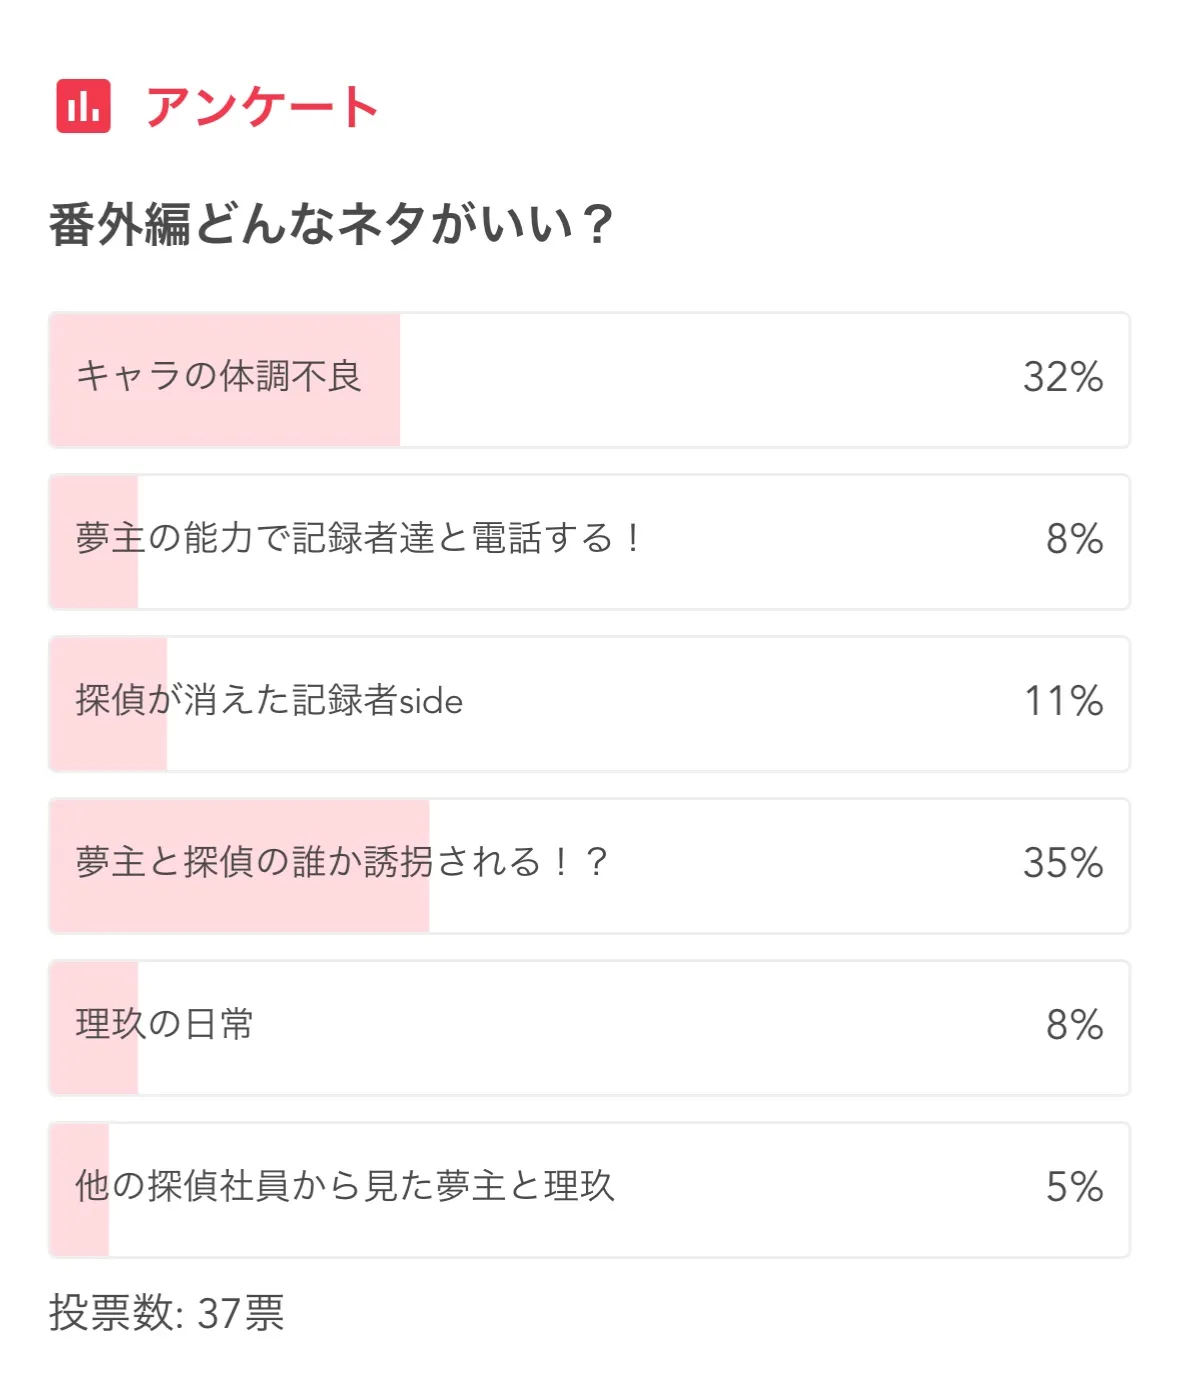
Task: Select the 理玖の日常 poll option
Action: tap(588, 1027)
